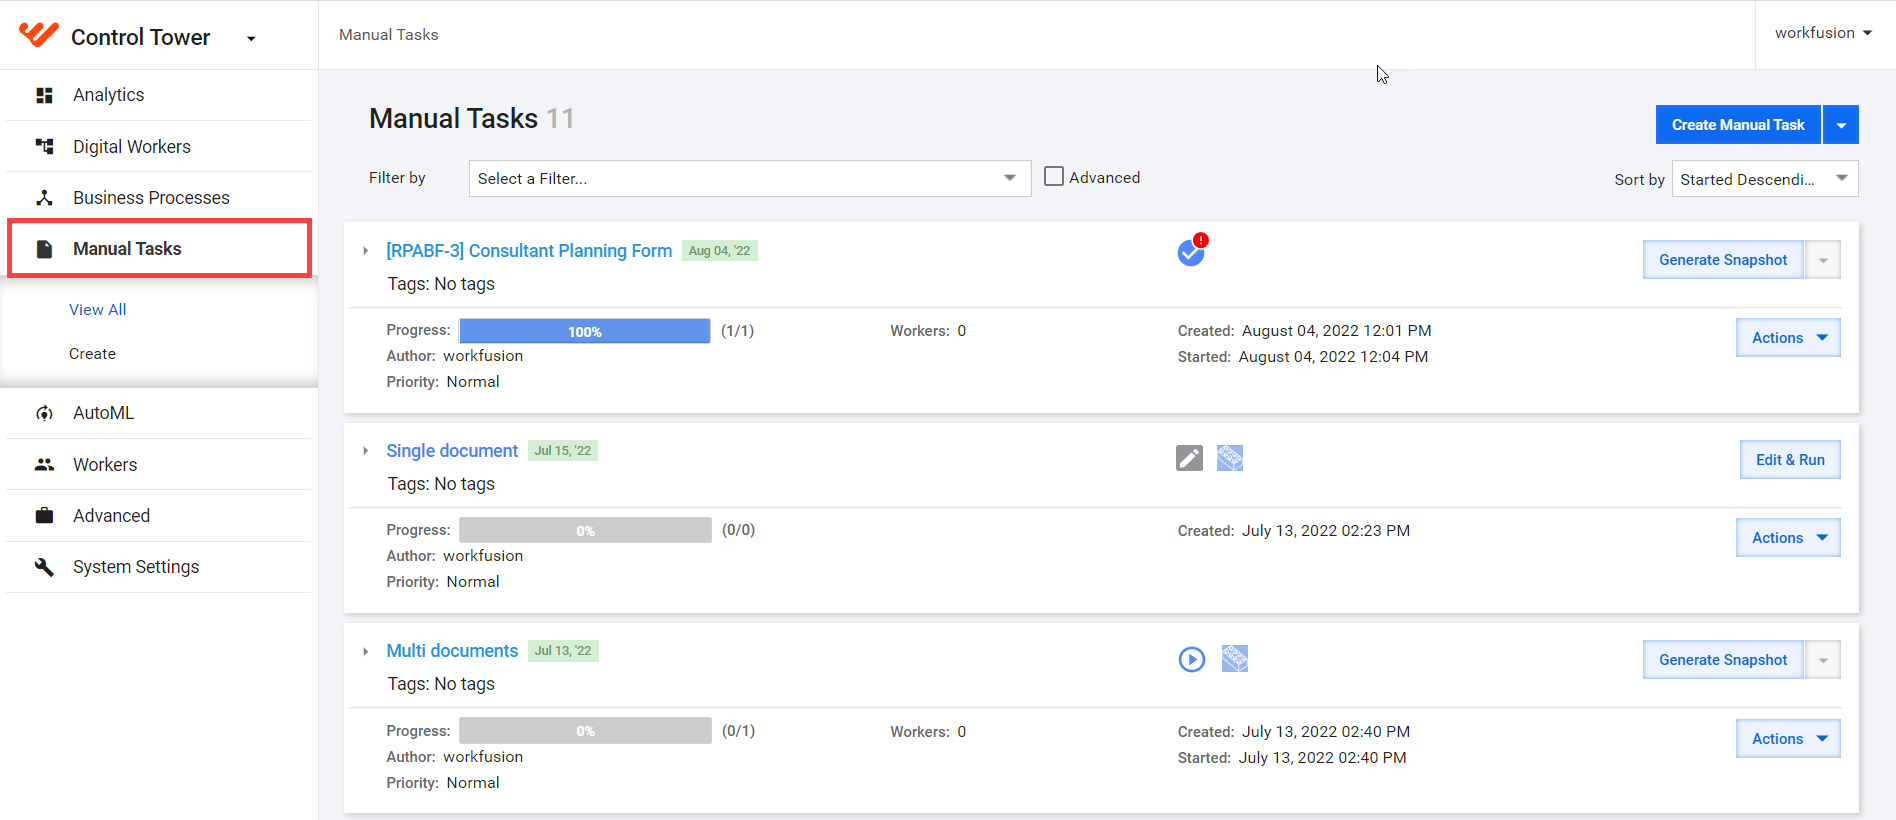Expand the Single document task row
This screenshot has height=820, width=1896.
366,451
